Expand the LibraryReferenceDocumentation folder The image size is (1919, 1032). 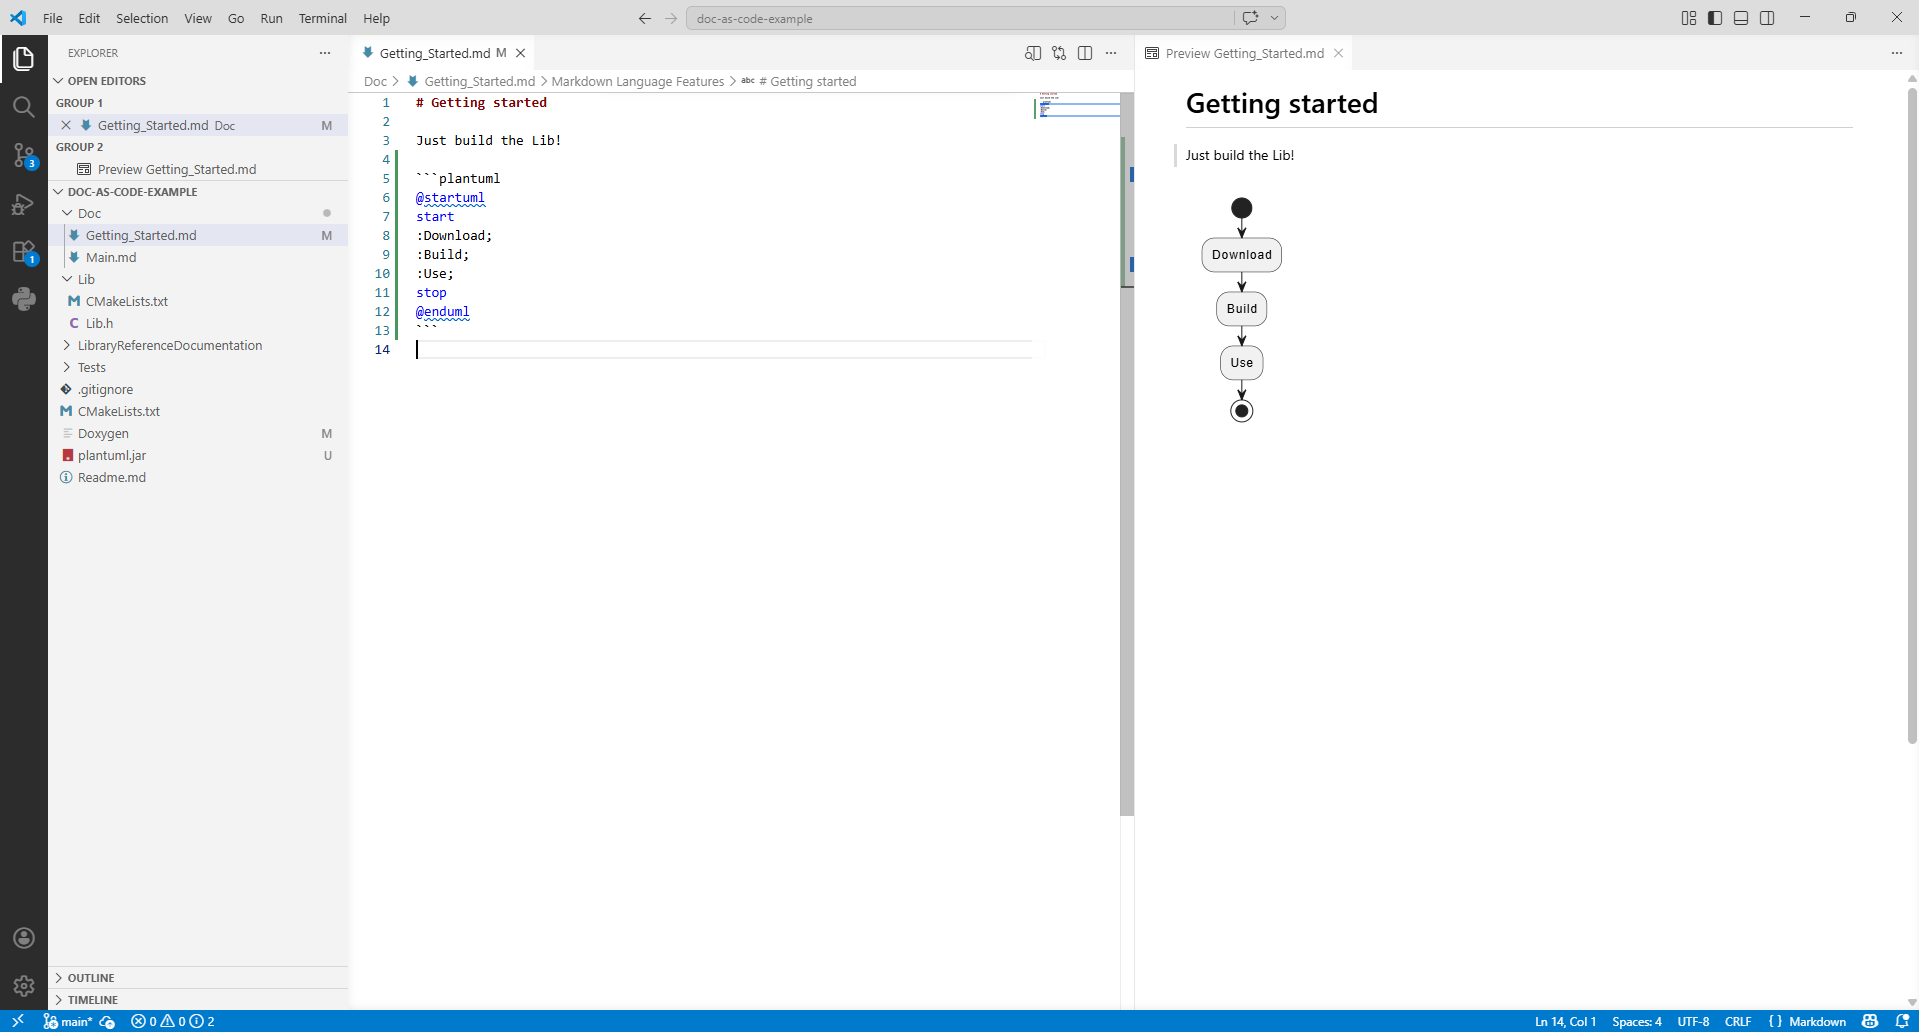170,345
